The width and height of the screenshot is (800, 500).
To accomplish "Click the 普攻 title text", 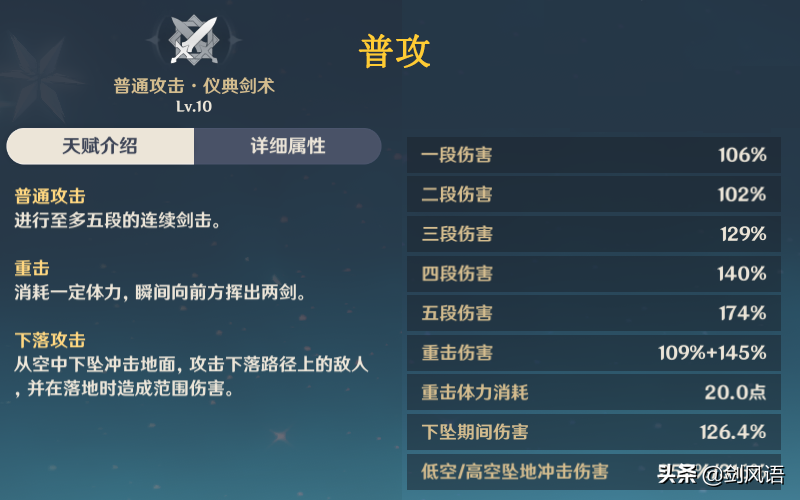I will coord(395,52).
